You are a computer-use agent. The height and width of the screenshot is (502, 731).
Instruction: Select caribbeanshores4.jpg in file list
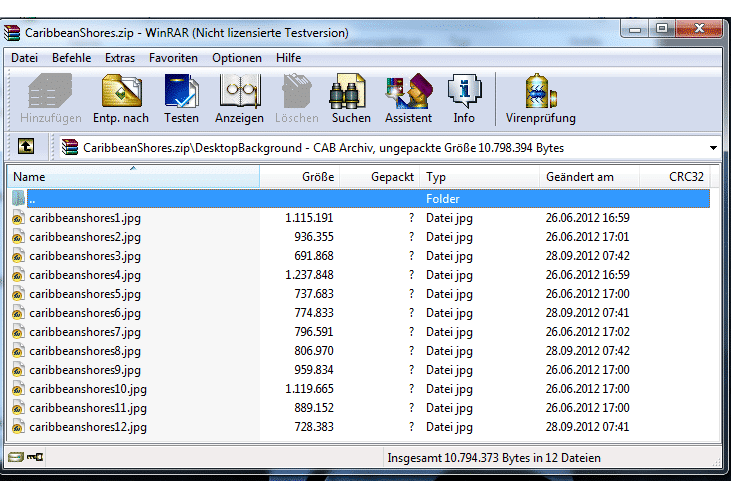click(85, 275)
